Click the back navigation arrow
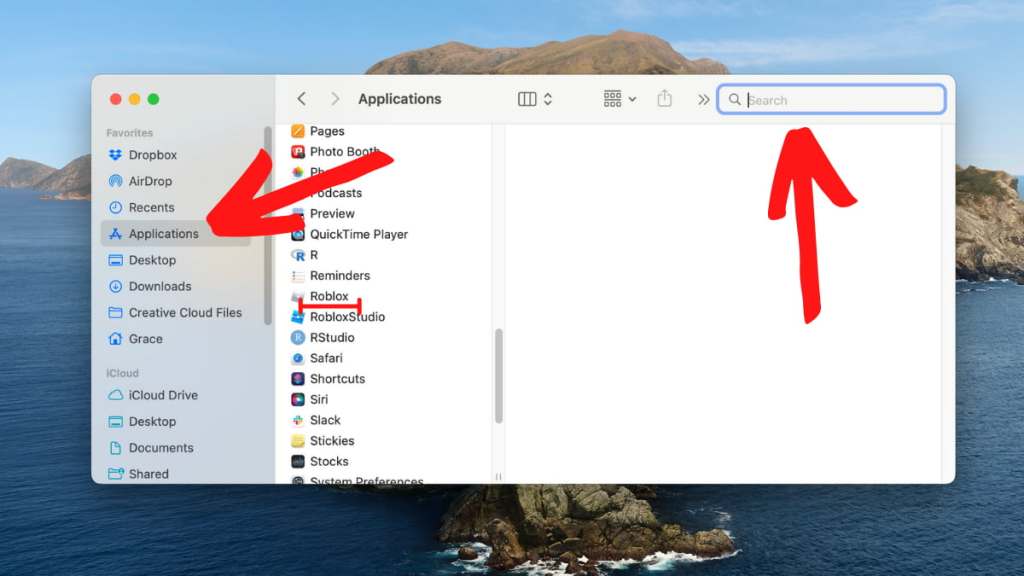 pos(301,99)
